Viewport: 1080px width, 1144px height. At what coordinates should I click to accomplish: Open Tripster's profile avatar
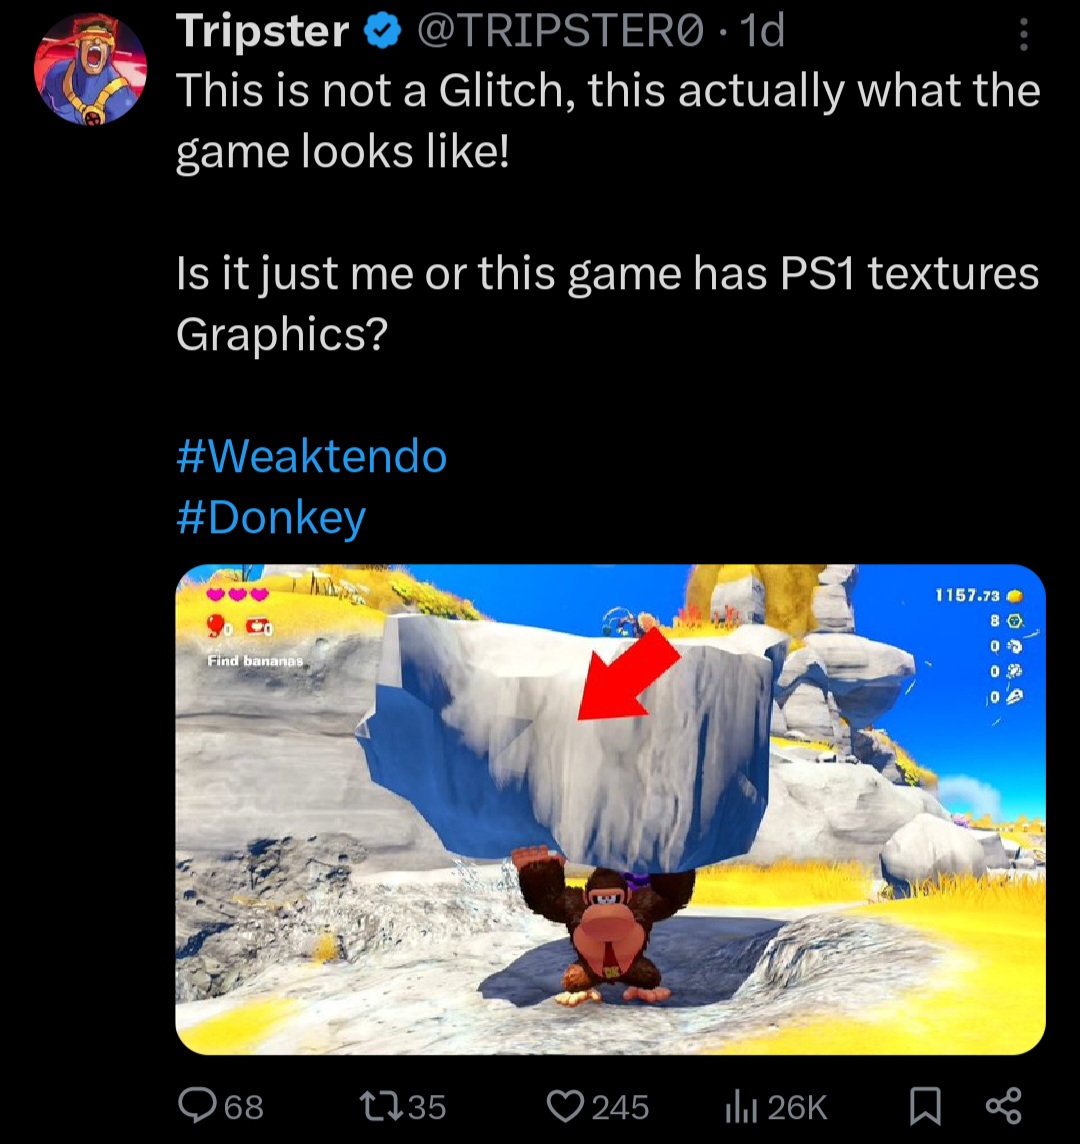(90, 69)
